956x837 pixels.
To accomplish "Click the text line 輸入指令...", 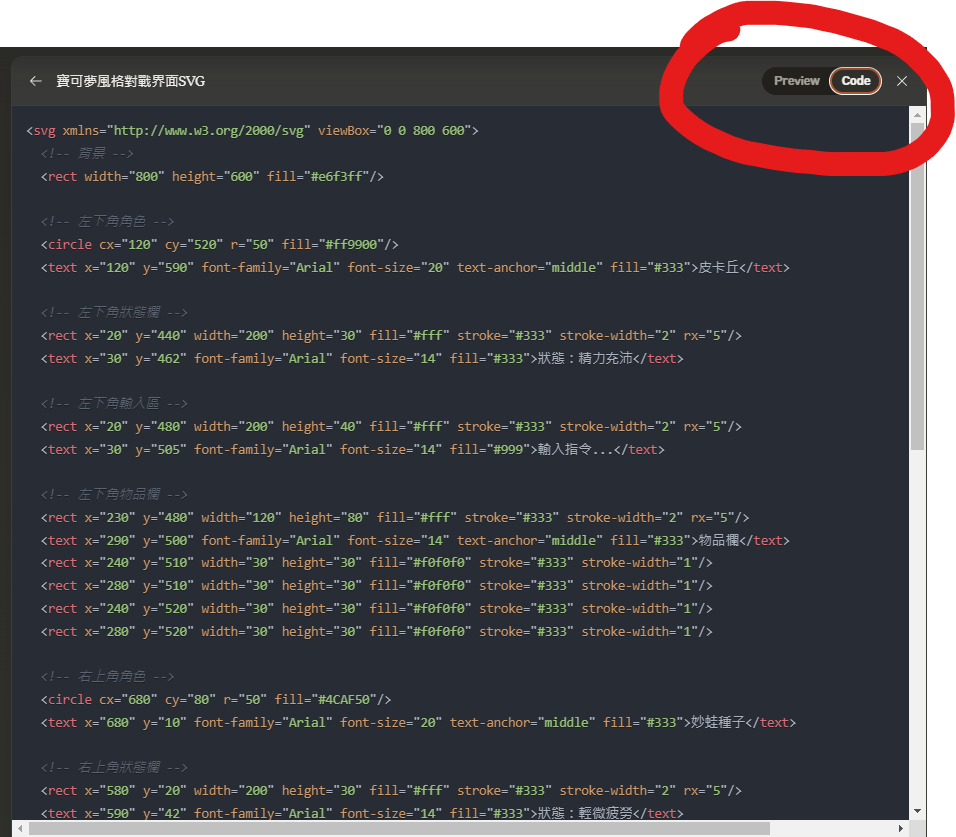I will point(353,450).
